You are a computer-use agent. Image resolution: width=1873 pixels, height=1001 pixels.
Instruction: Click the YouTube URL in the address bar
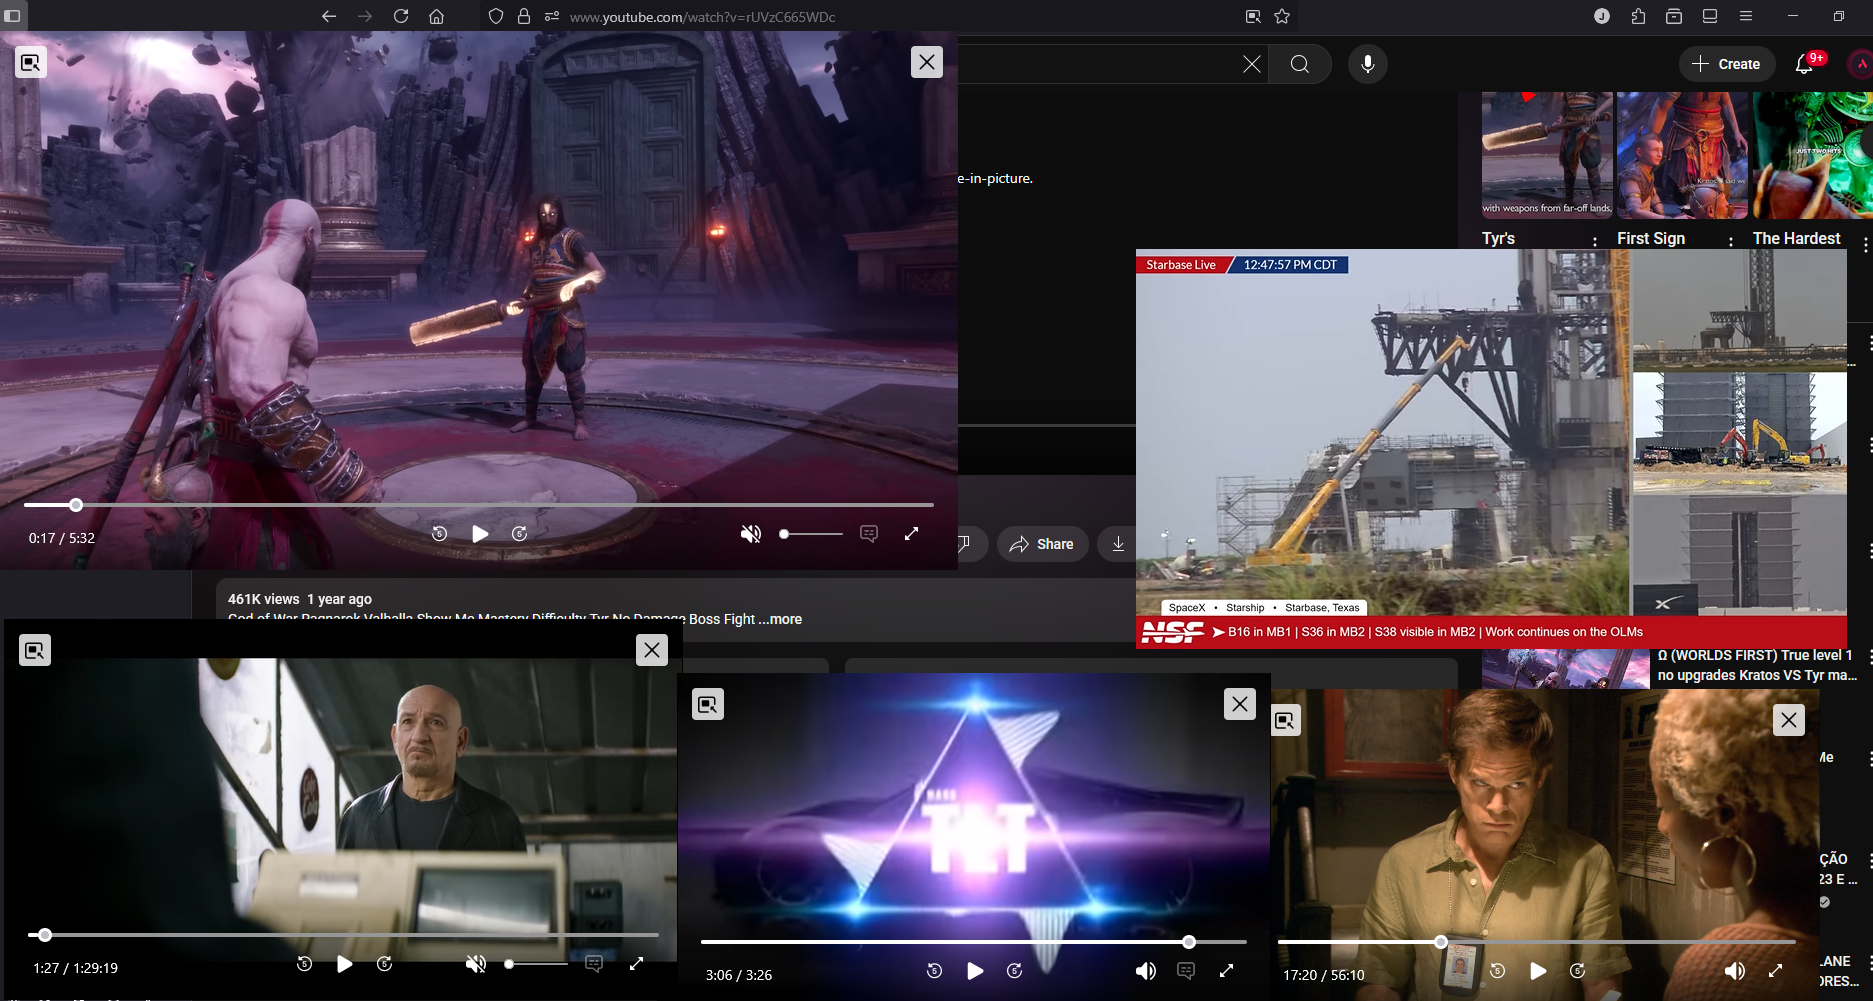point(703,17)
